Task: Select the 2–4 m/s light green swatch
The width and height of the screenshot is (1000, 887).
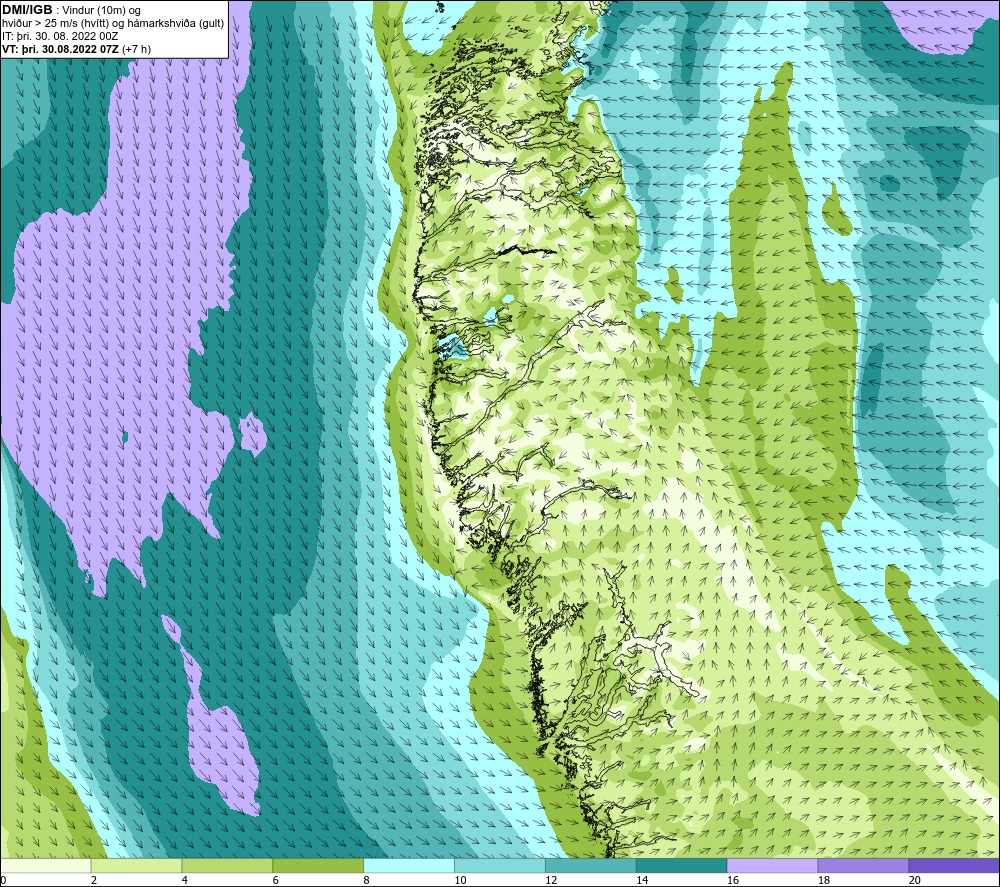Action: pos(136,865)
